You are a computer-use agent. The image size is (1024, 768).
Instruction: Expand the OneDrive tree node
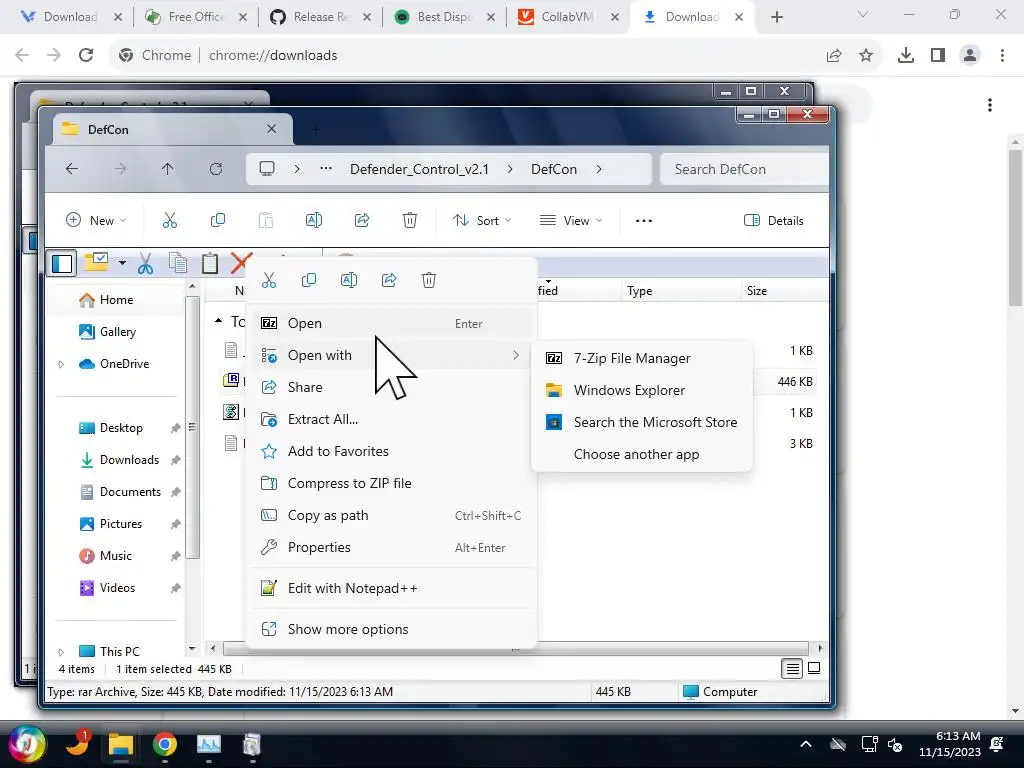[61, 364]
